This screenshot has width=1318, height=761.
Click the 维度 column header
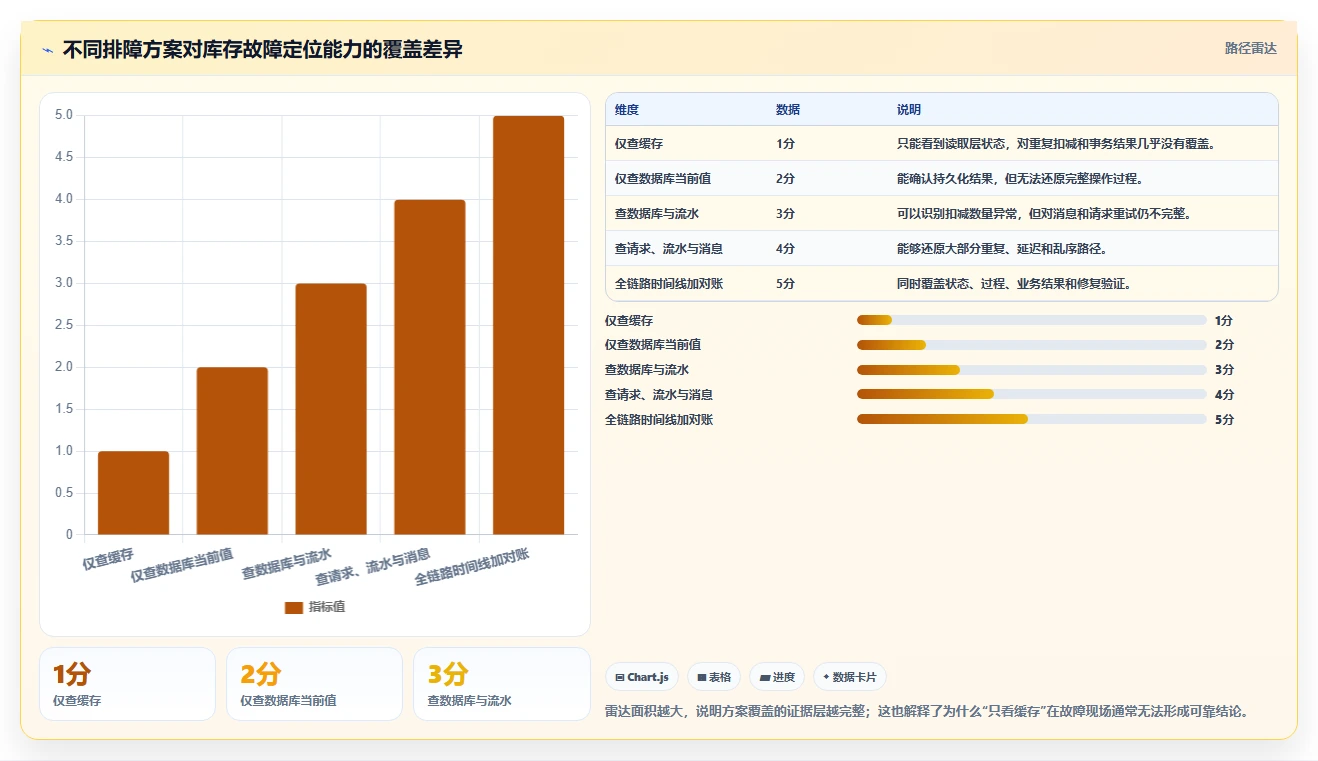click(627, 109)
